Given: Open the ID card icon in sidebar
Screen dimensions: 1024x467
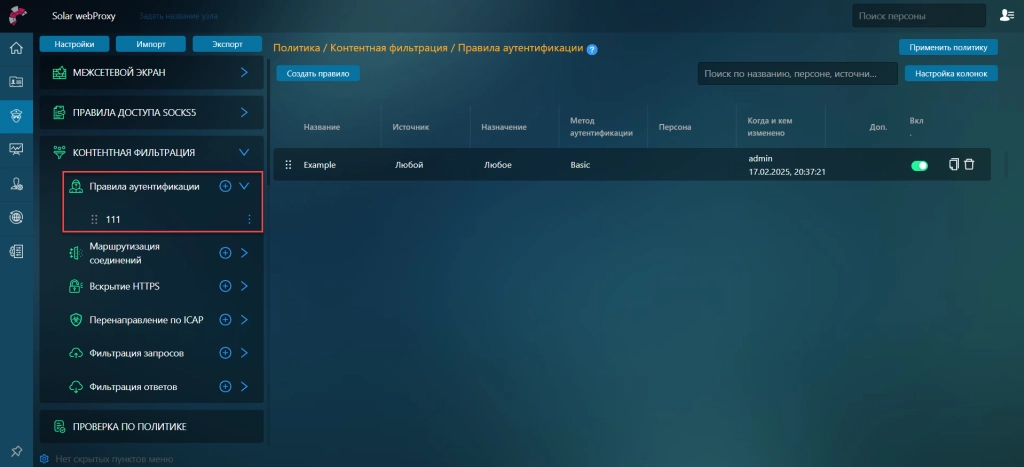Looking at the screenshot, I should click(x=16, y=82).
